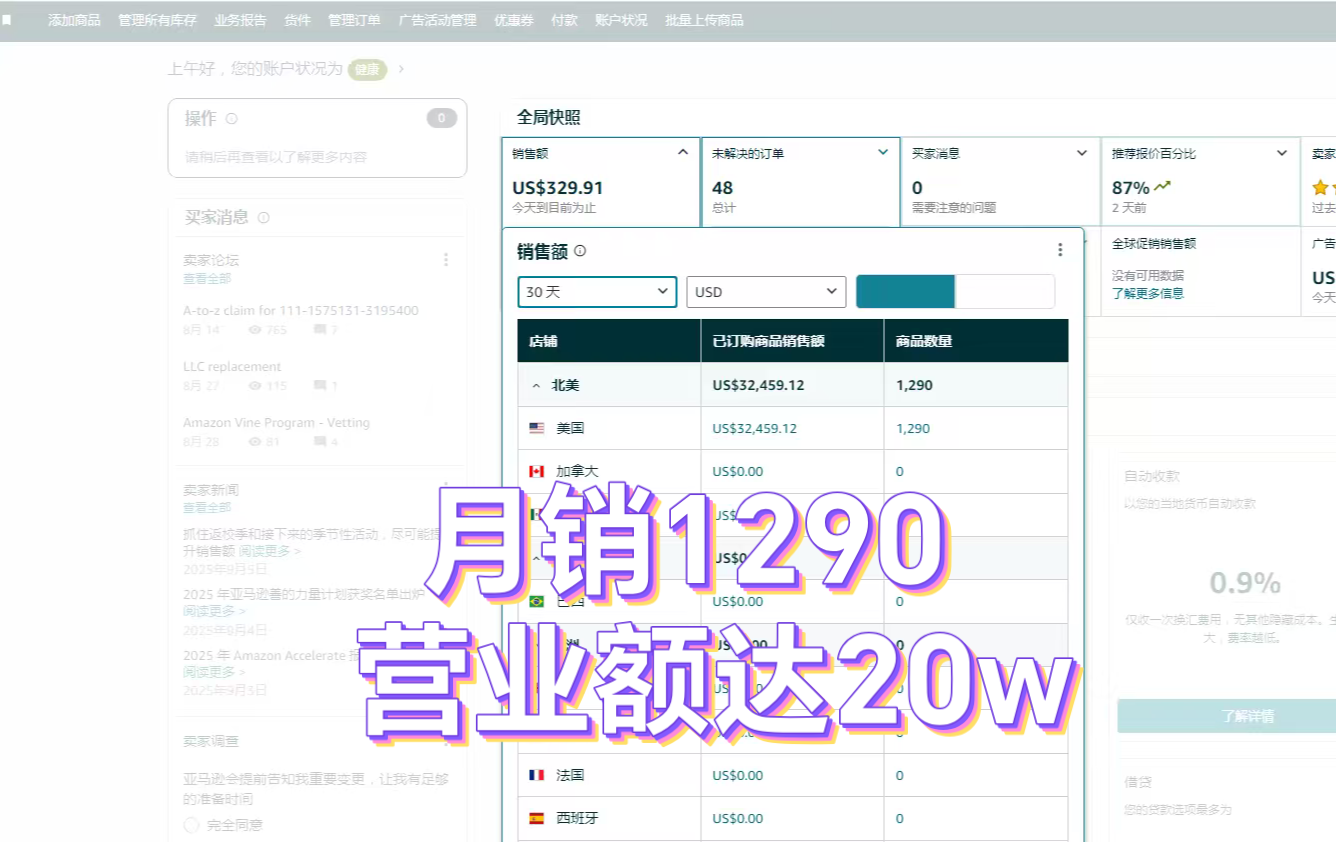Click the France flag icon
The image size is (1336, 842).
pyautogui.click(x=537, y=775)
